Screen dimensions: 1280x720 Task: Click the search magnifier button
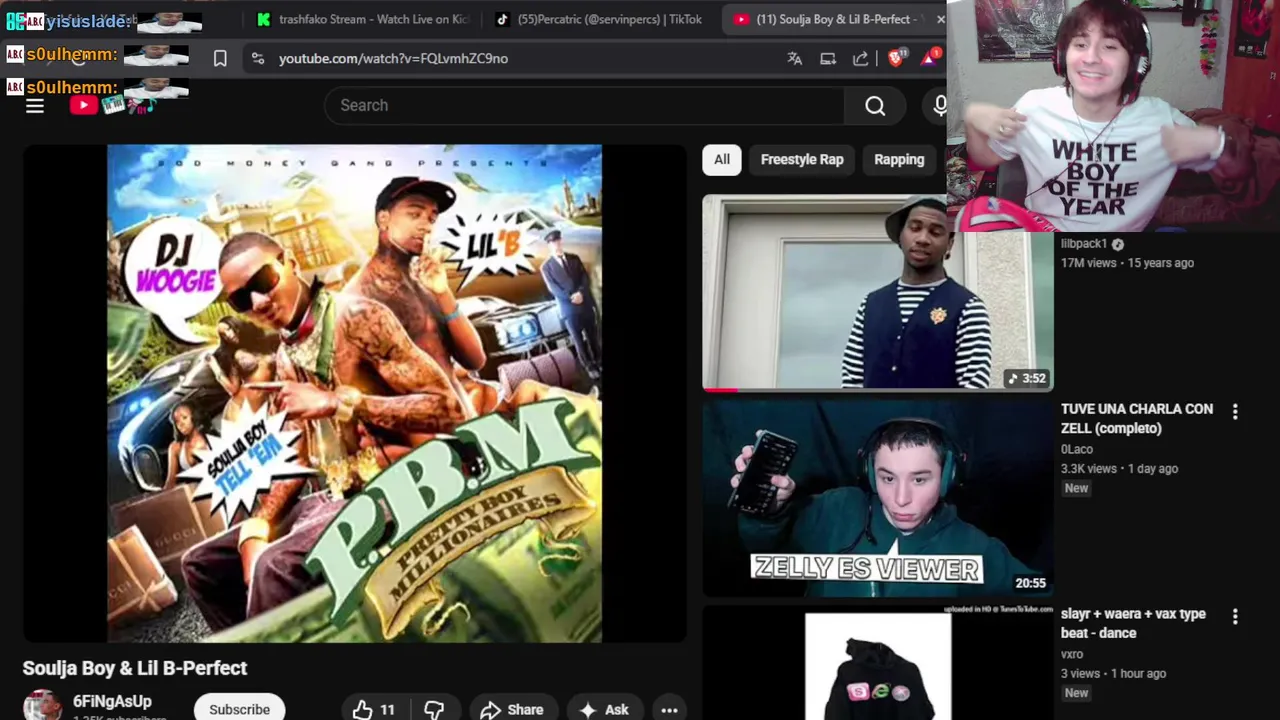[x=875, y=106]
